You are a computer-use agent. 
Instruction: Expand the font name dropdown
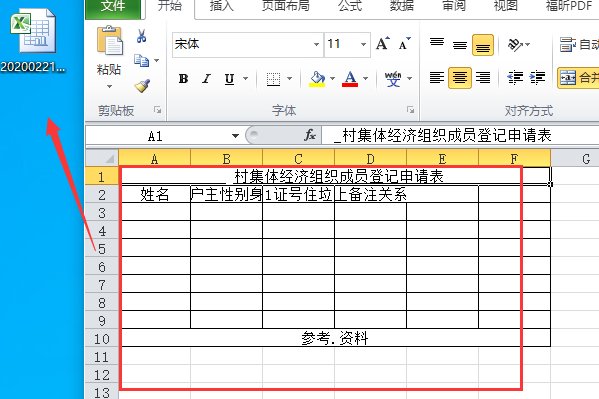[x=316, y=44]
